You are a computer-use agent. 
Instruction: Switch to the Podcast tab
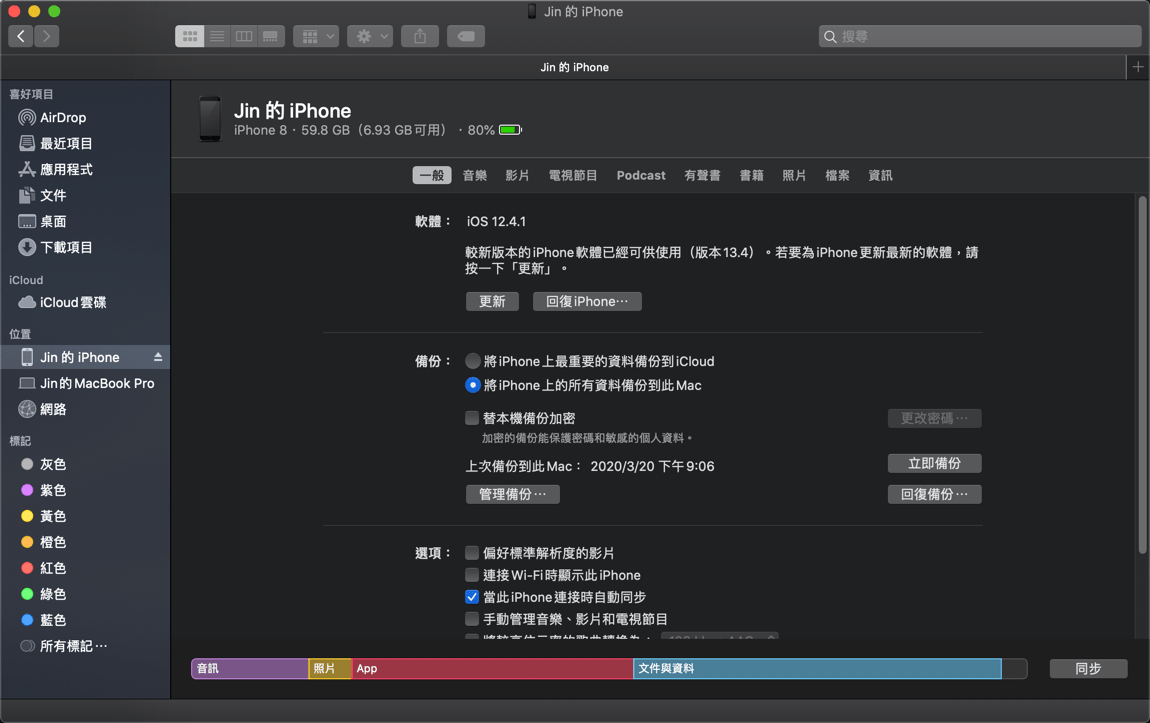tap(641, 175)
